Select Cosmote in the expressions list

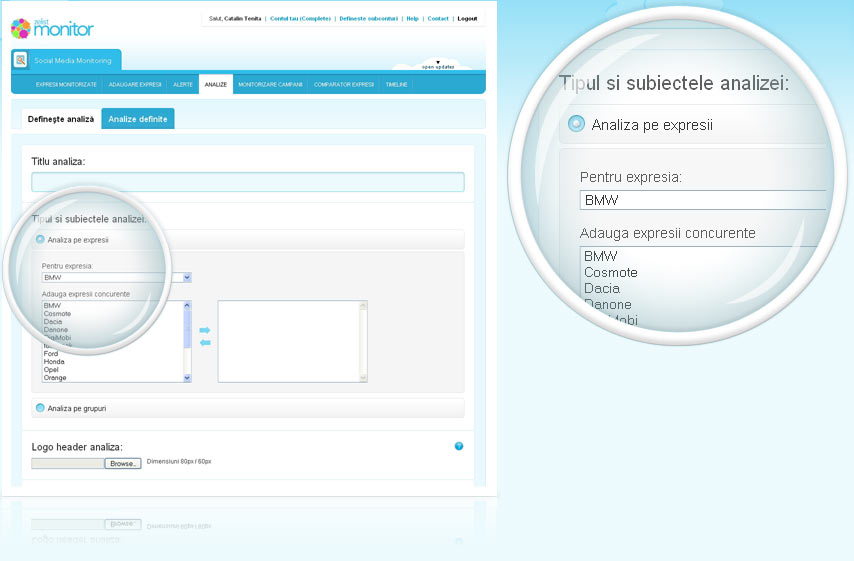point(57,314)
